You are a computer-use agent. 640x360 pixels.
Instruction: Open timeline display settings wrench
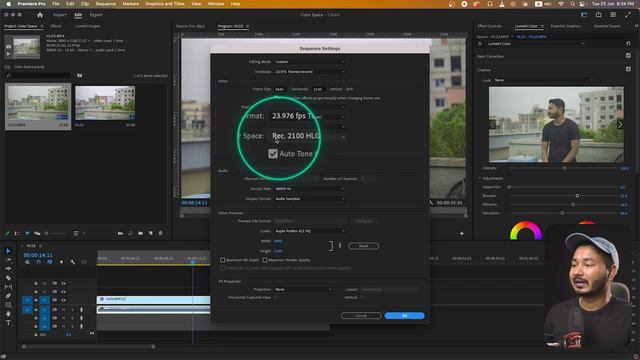[72, 262]
